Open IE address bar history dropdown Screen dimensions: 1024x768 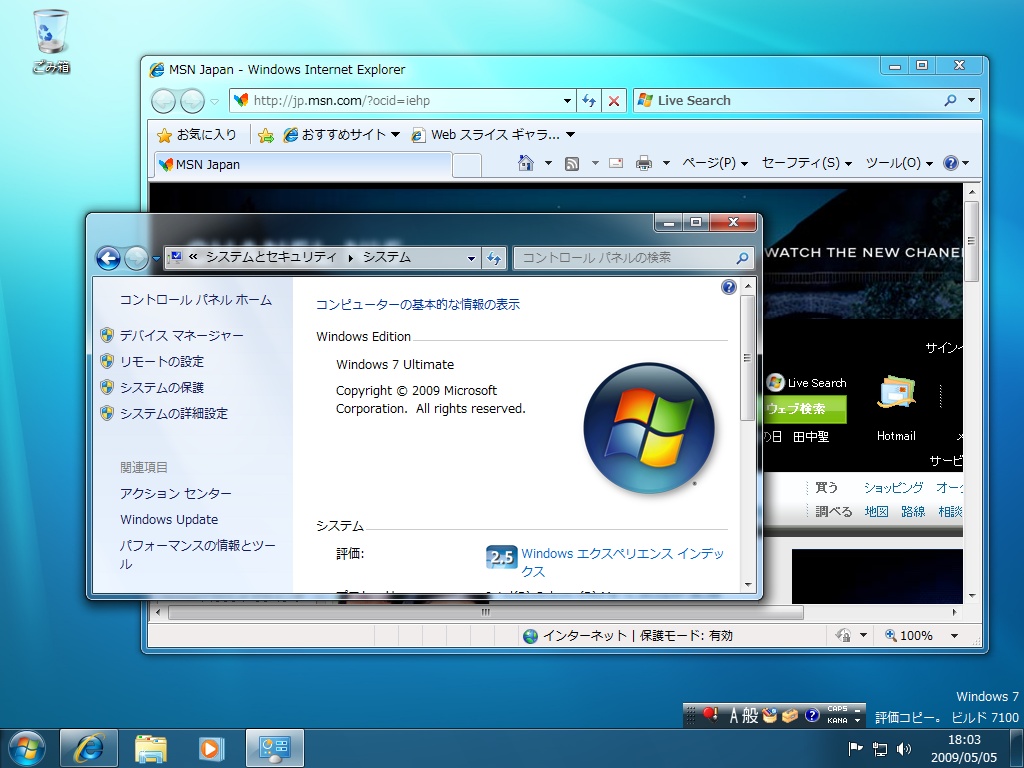pyautogui.click(x=567, y=101)
